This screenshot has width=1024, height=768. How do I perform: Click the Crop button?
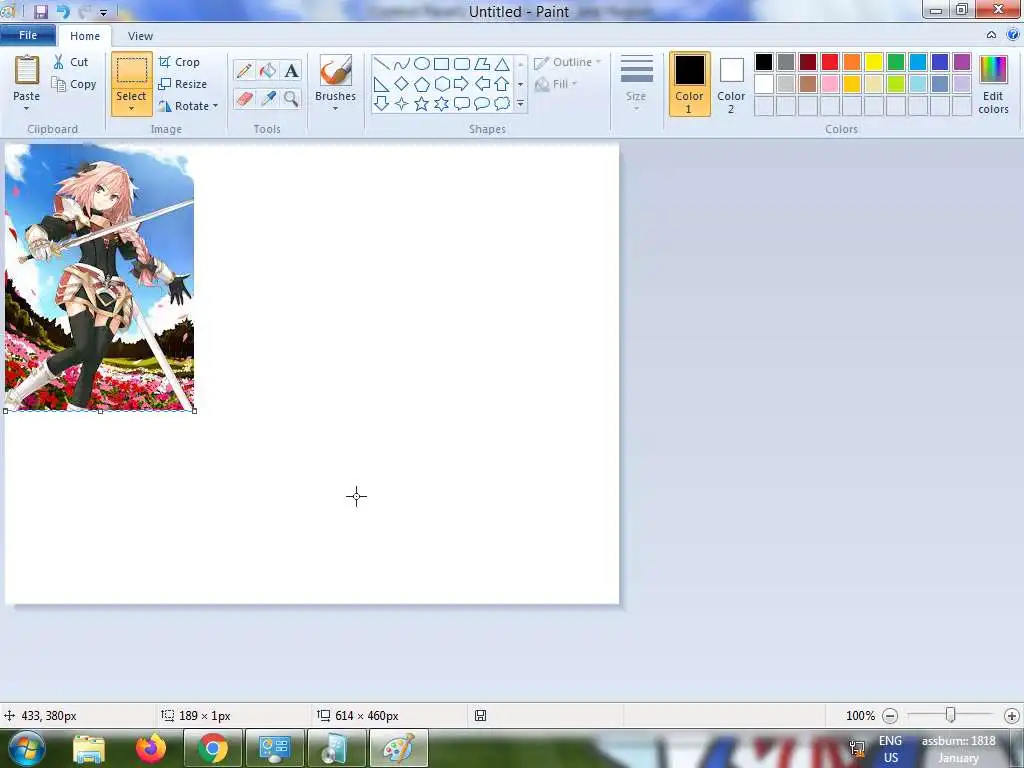tap(179, 62)
